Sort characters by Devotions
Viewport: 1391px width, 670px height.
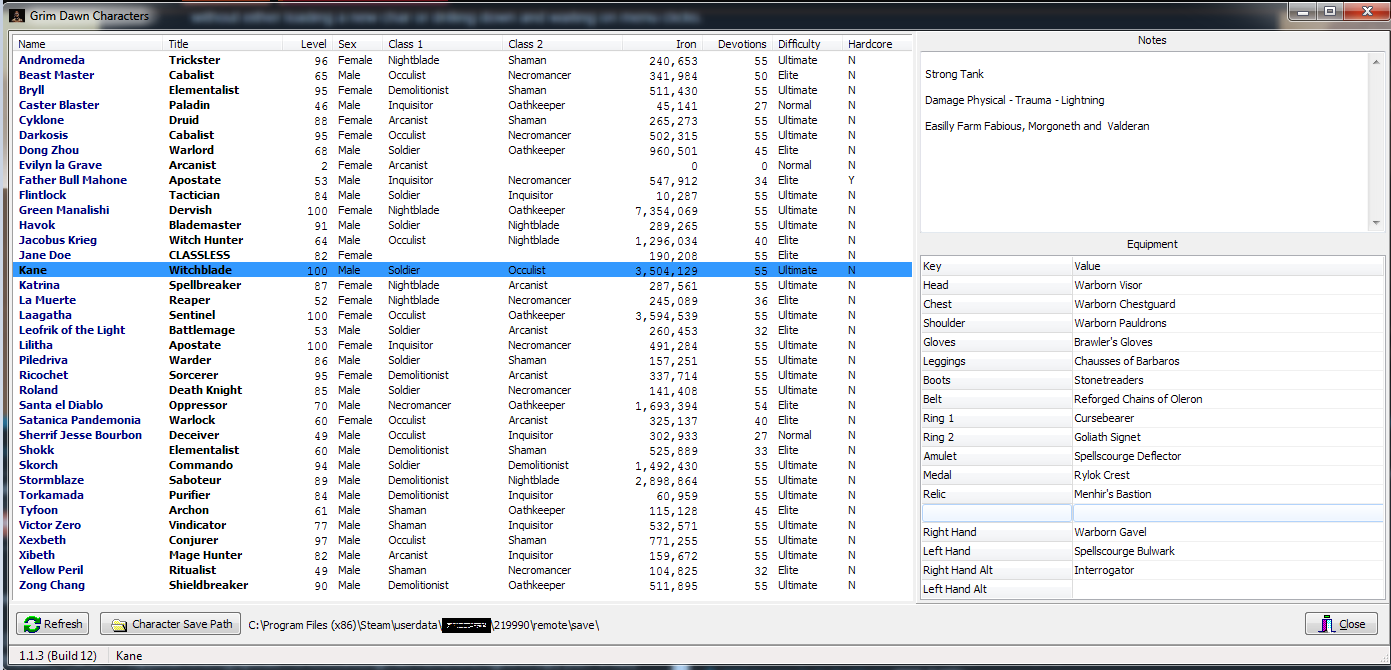[742, 43]
